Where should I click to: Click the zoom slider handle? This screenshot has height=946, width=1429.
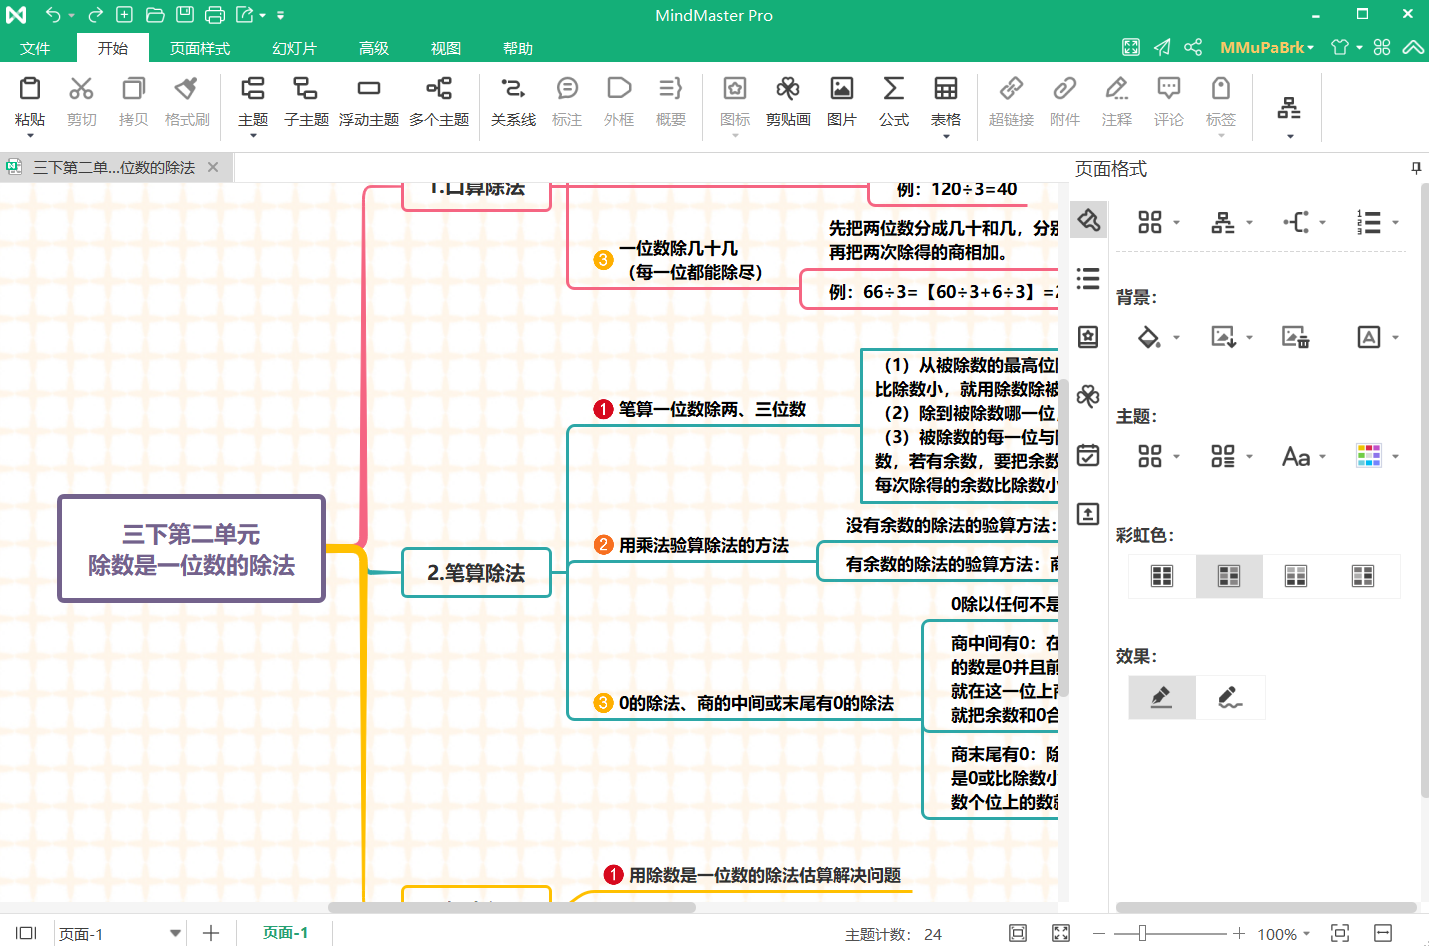point(1142,933)
